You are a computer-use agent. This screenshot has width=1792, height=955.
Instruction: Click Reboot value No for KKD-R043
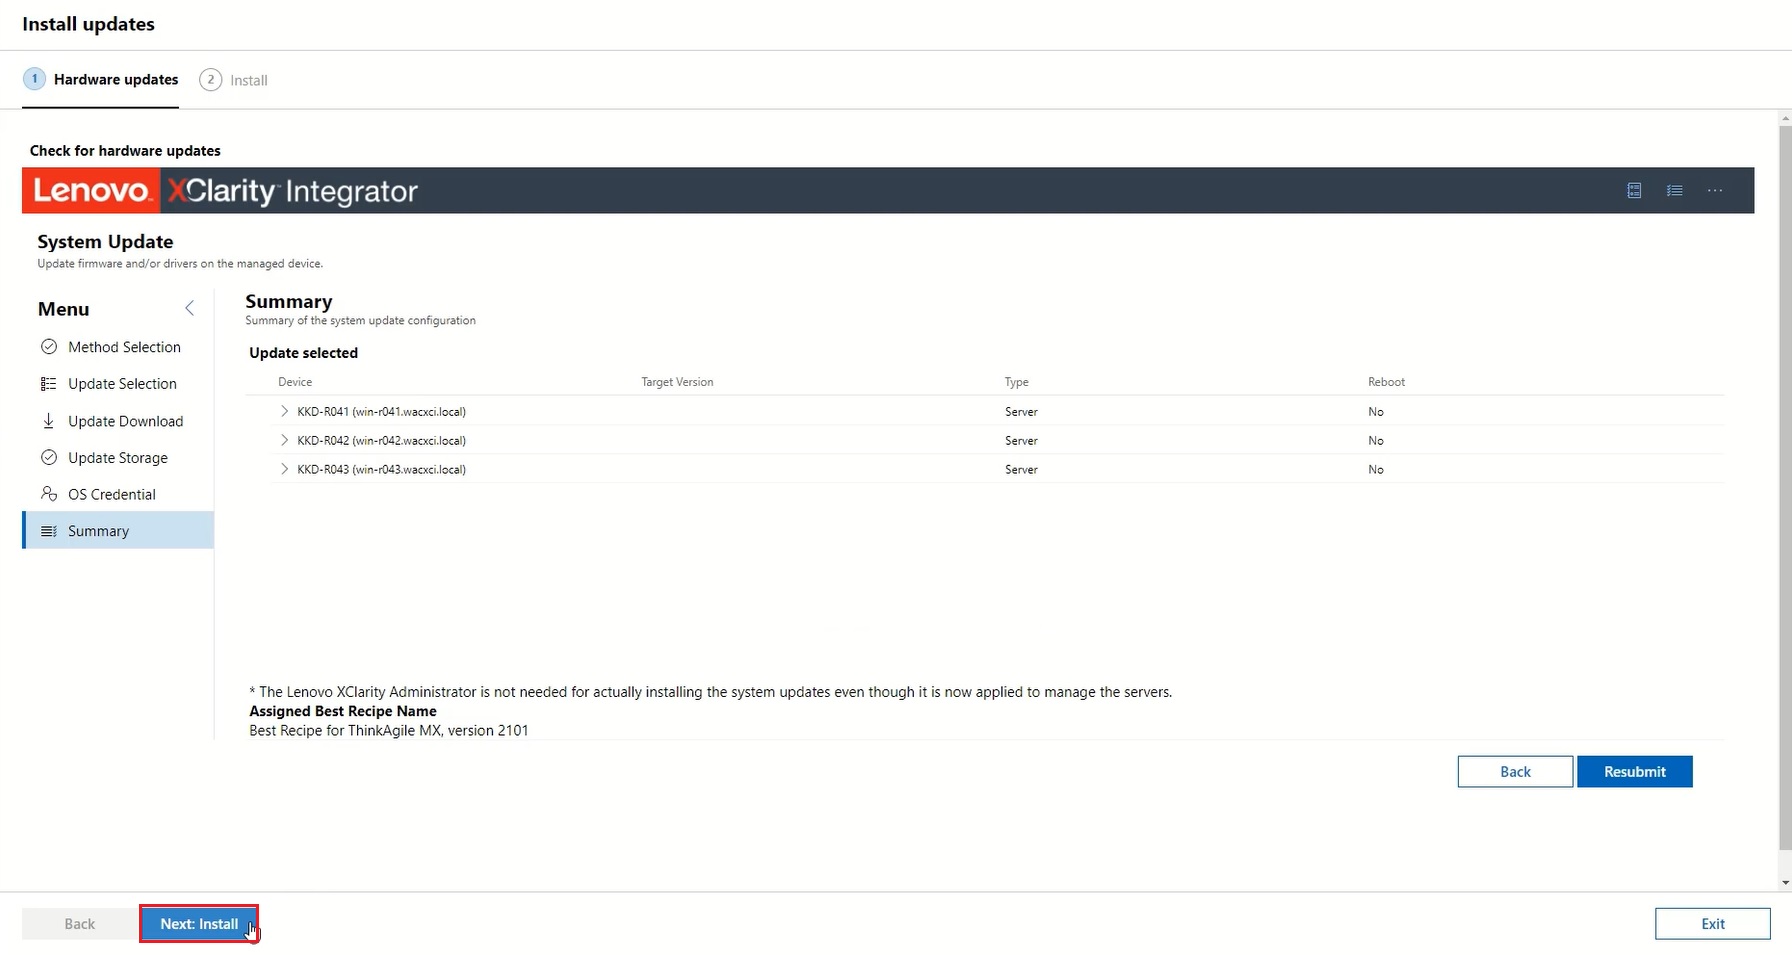coord(1376,470)
